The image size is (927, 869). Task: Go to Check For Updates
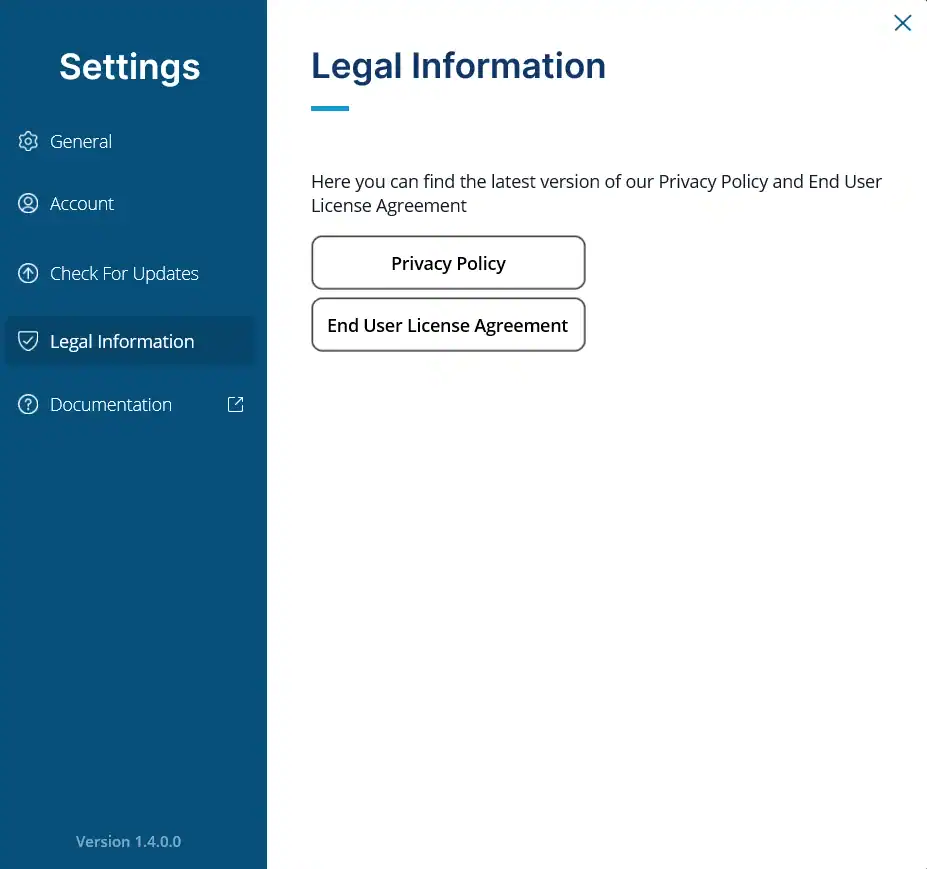124,273
